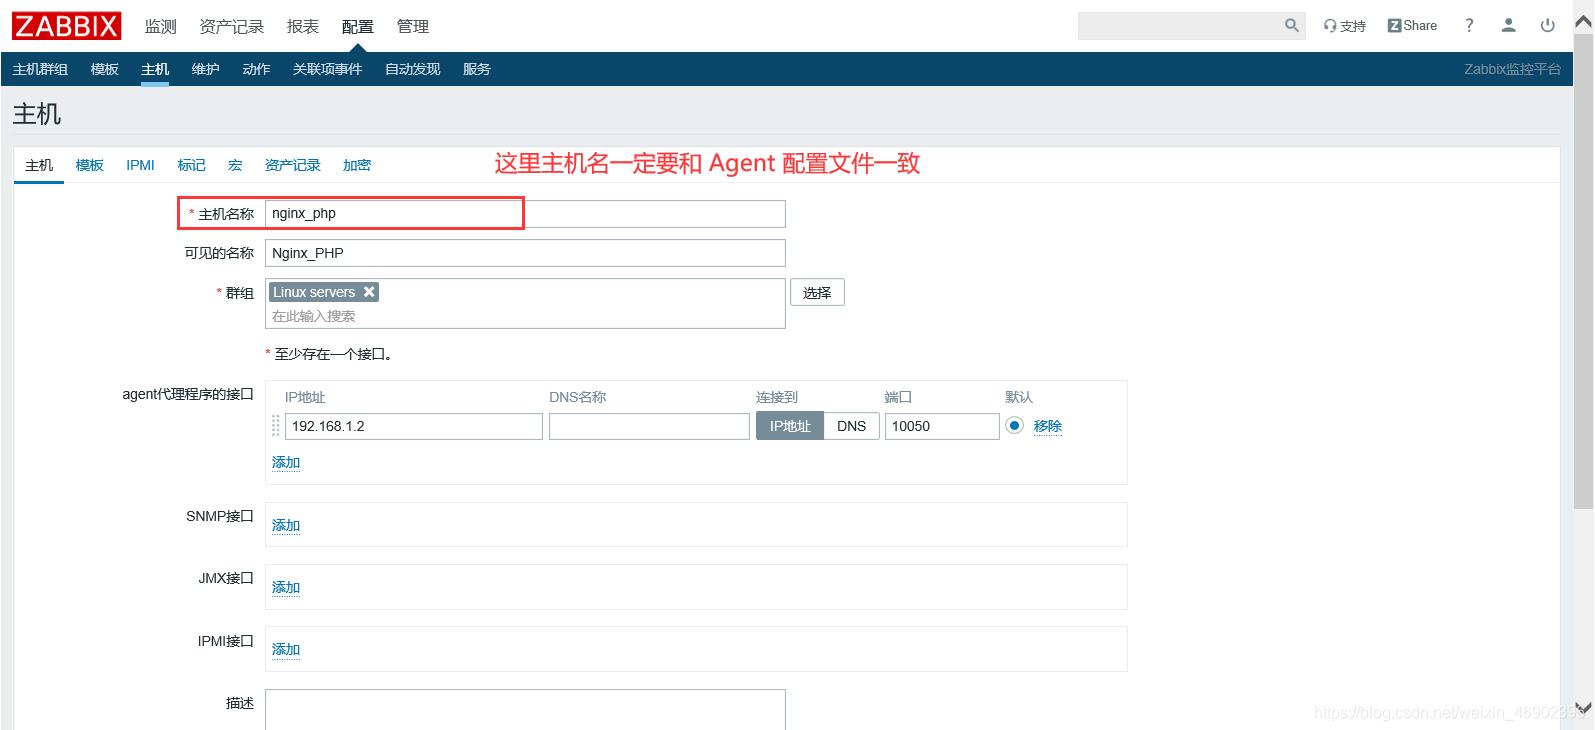The image size is (1595, 730).
Task: Go to 主机 in the blue submenu bar
Action: [155, 69]
